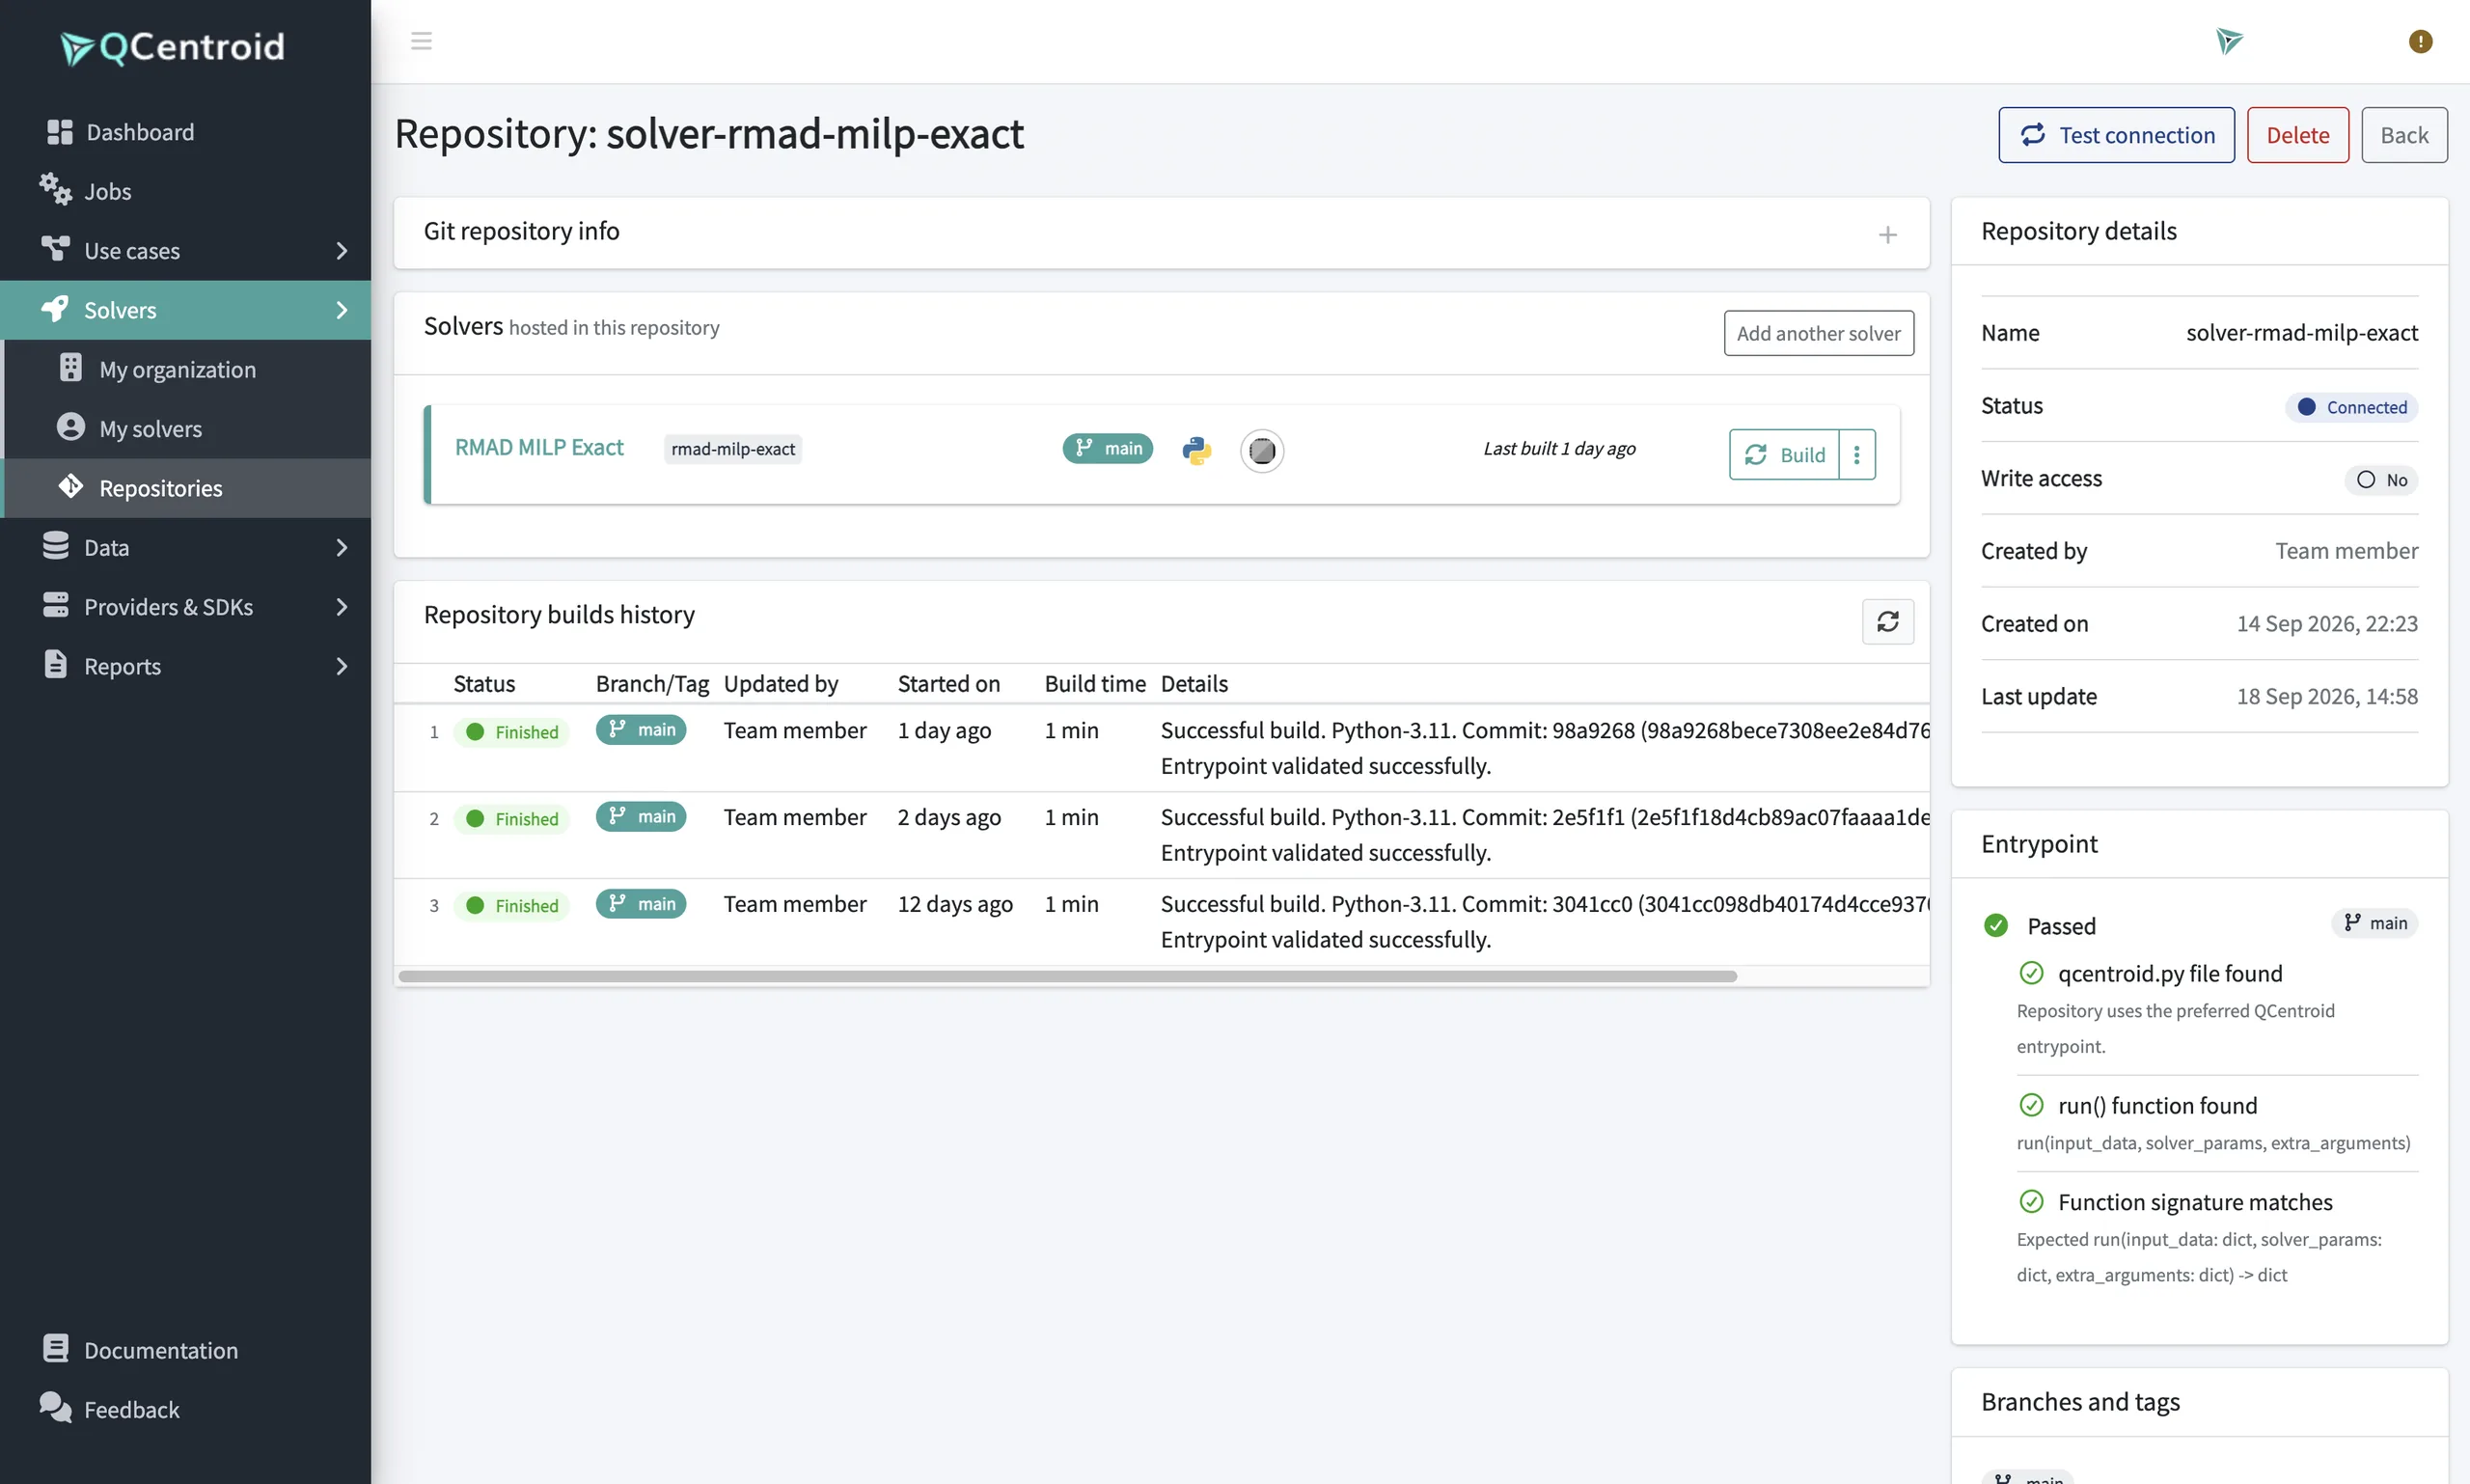The height and width of the screenshot is (1484, 2470).
Task: Open the warning notification icon
Action: click(2420, 41)
